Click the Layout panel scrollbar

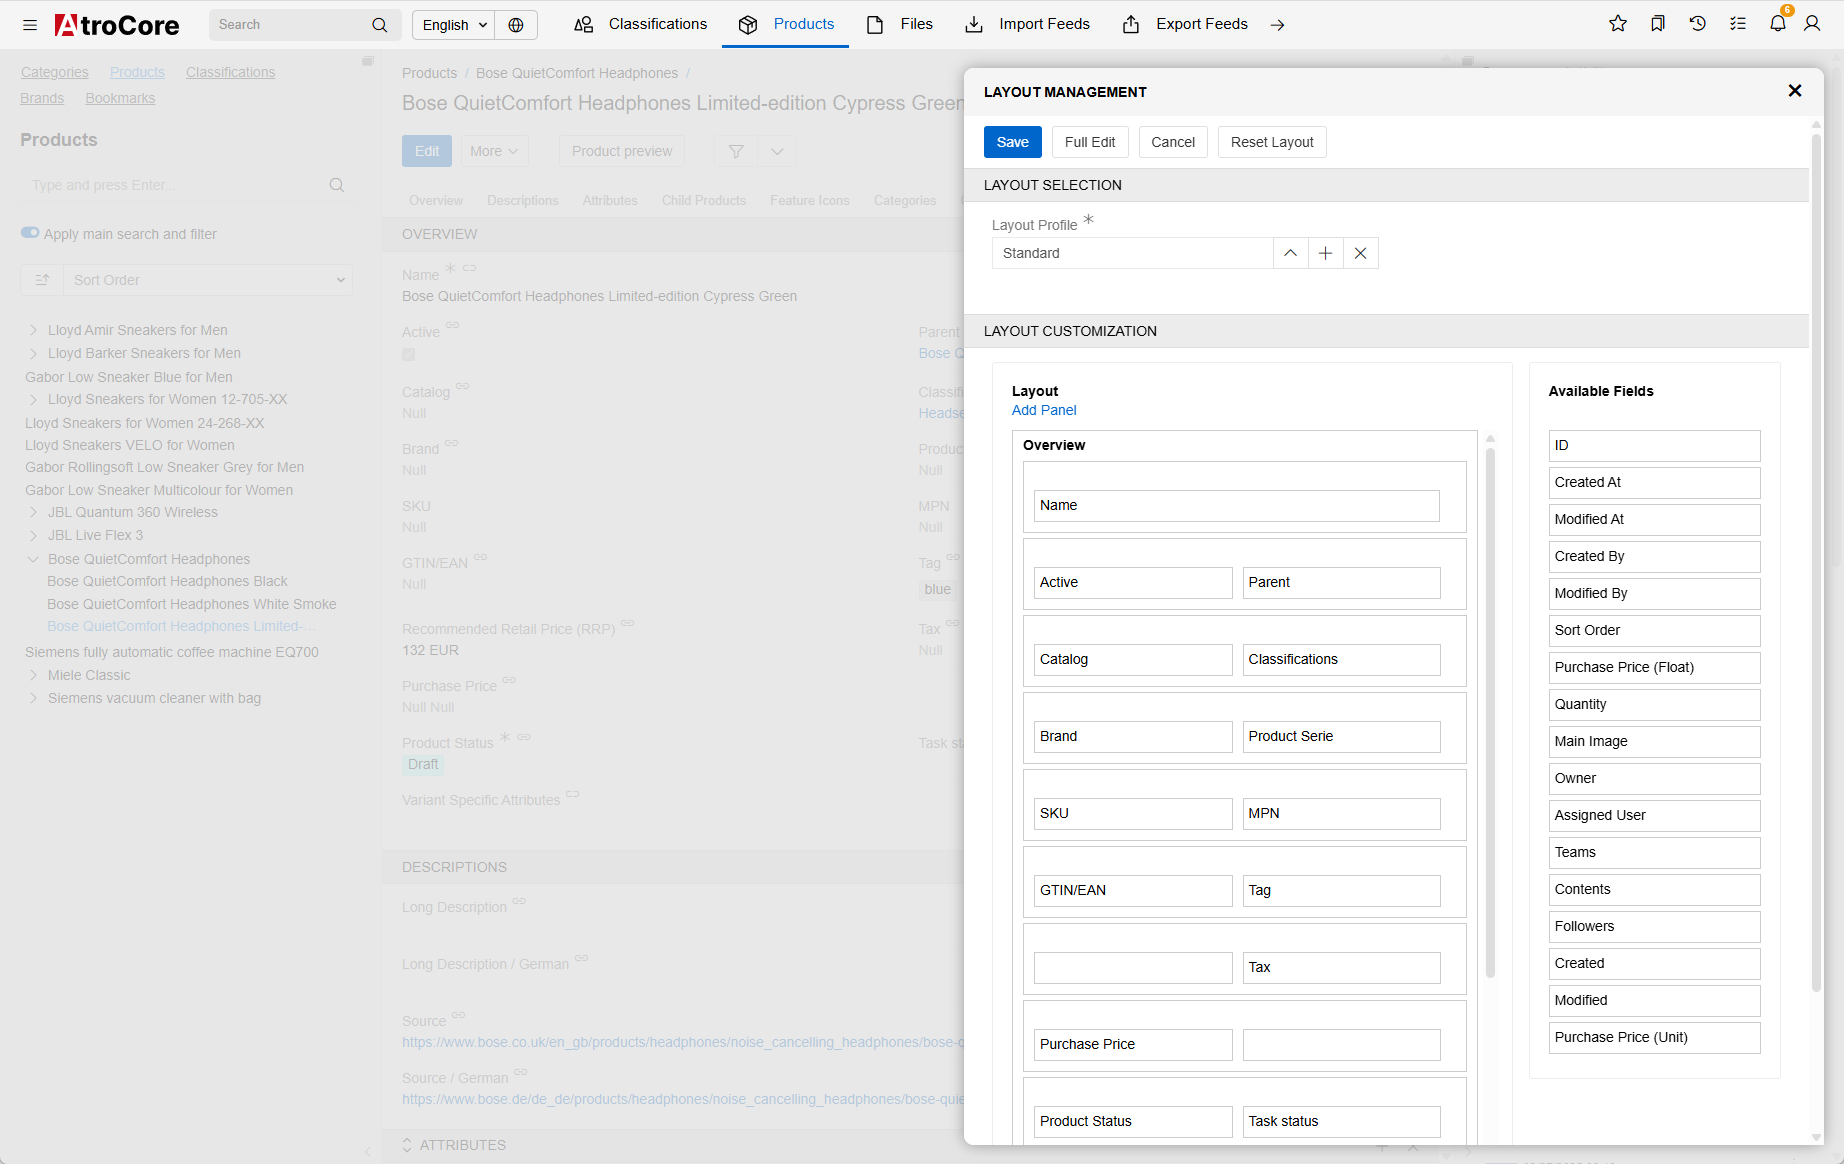(x=1490, y=713)
